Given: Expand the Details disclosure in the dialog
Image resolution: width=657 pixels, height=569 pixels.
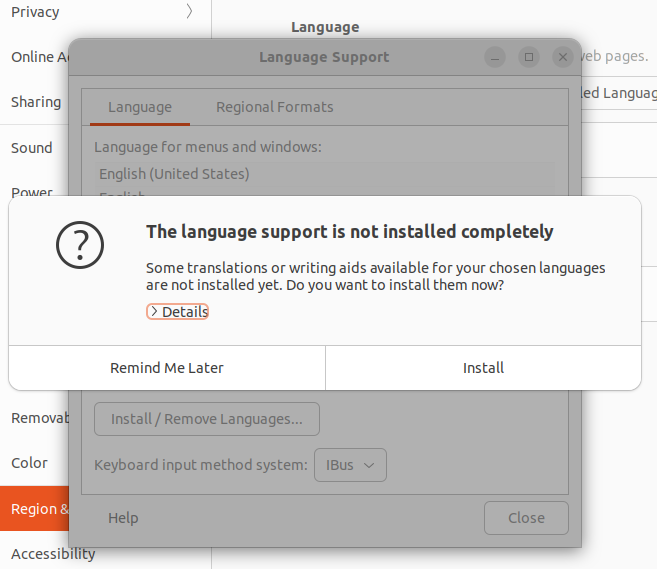Looking at the screenshot, I should click(177, 312).
